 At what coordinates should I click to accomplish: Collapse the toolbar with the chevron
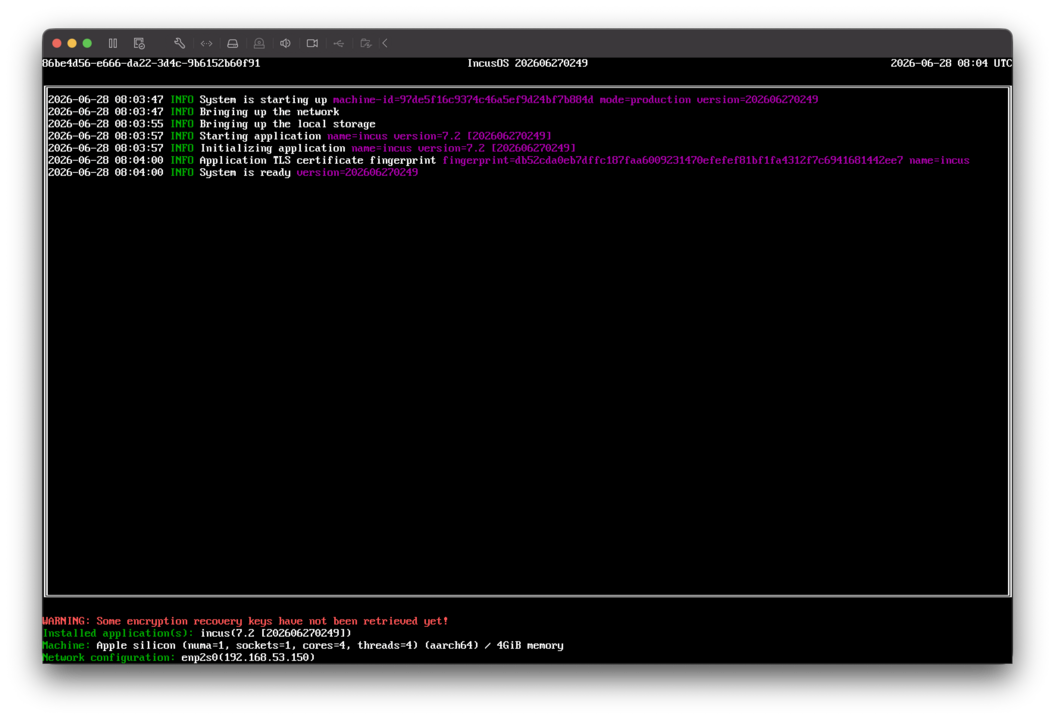385,43
